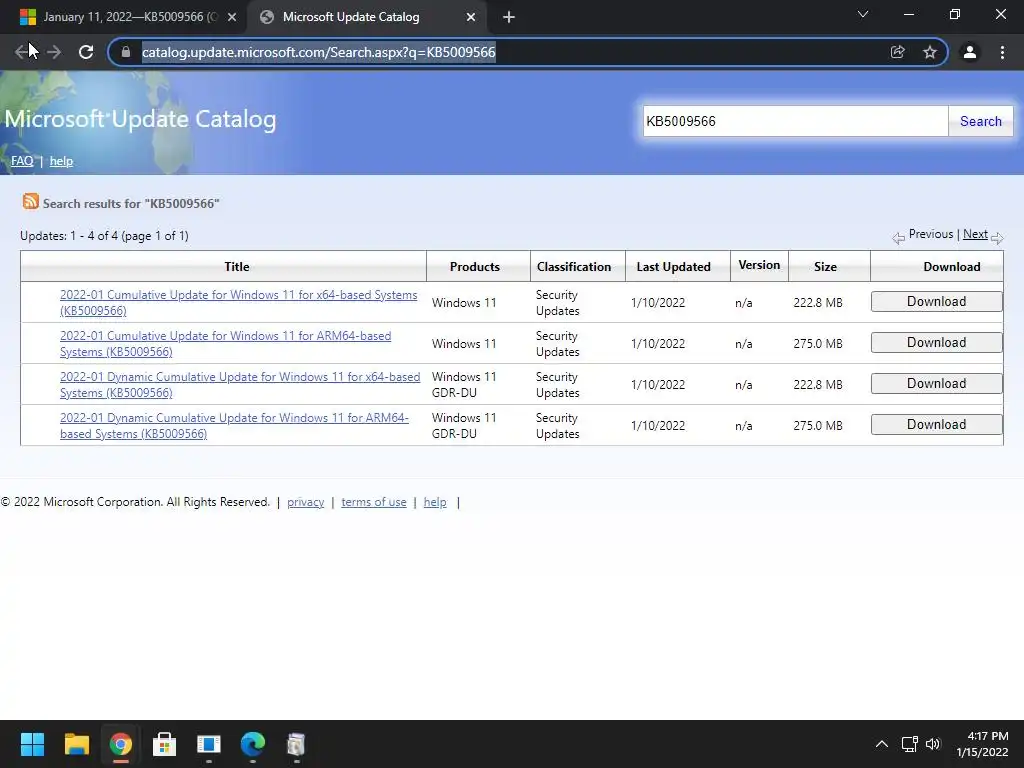Viewport: 1024px width, 768px height.
Task: Open Dynamic Cumulative Update ARM64-based link
Action: 234,426
